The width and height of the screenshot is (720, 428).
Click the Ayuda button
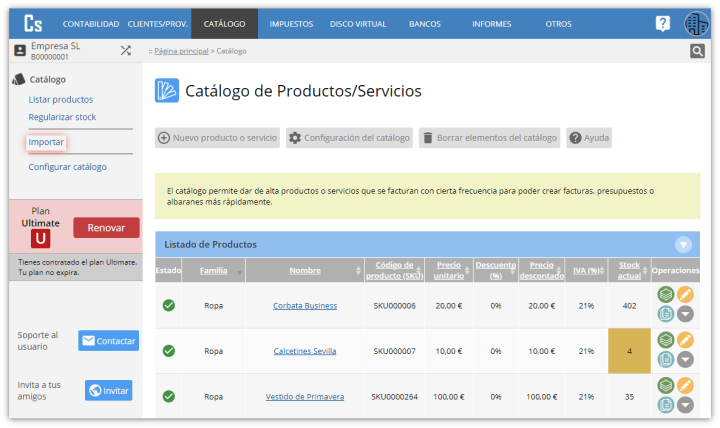coord(589,138)
